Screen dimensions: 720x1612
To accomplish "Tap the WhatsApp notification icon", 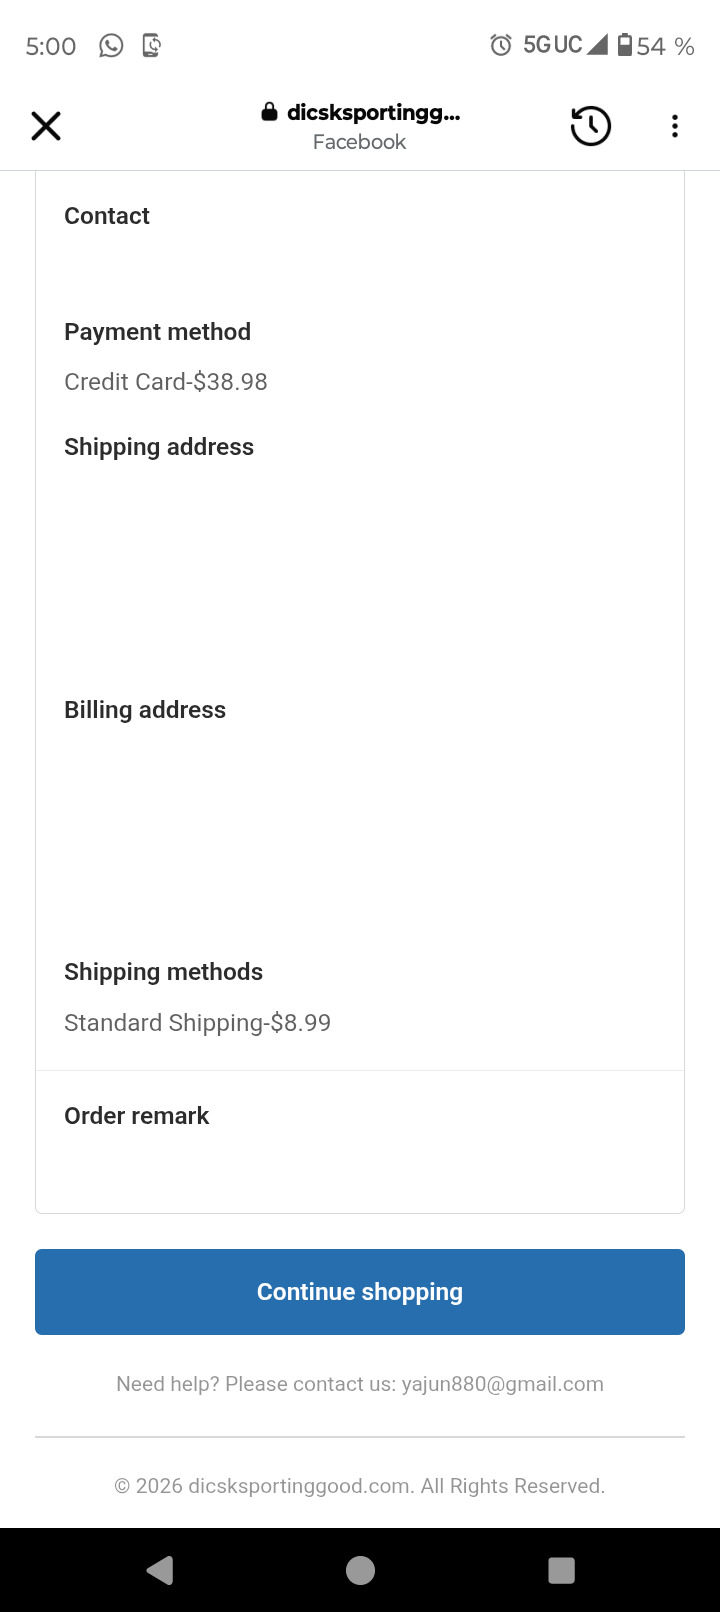I will click(111, 46).
